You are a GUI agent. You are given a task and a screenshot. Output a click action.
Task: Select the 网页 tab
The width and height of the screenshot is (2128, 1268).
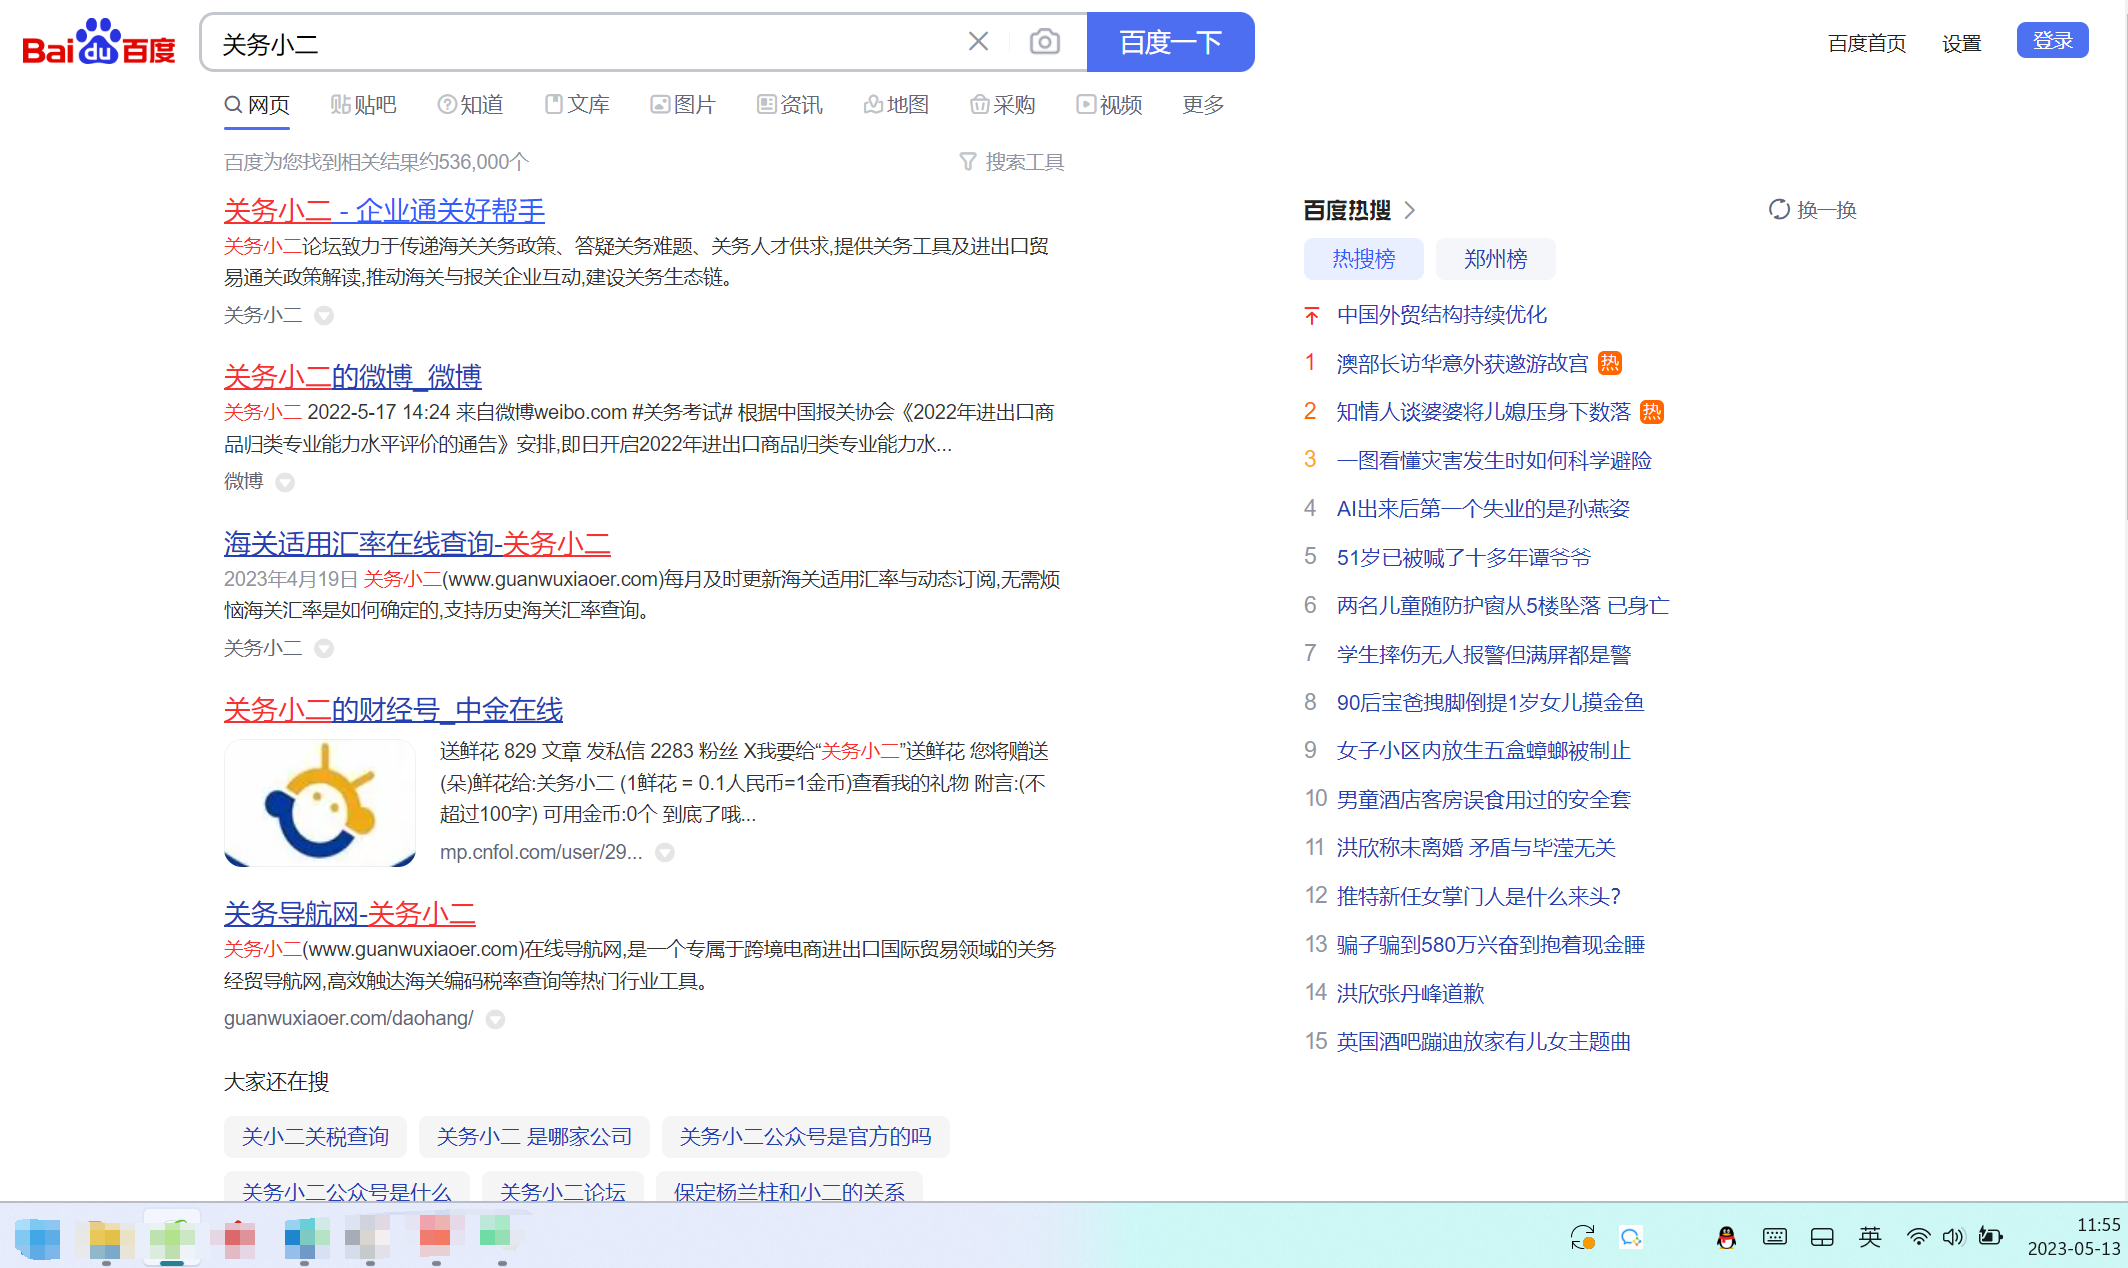(x=257, y=105)
